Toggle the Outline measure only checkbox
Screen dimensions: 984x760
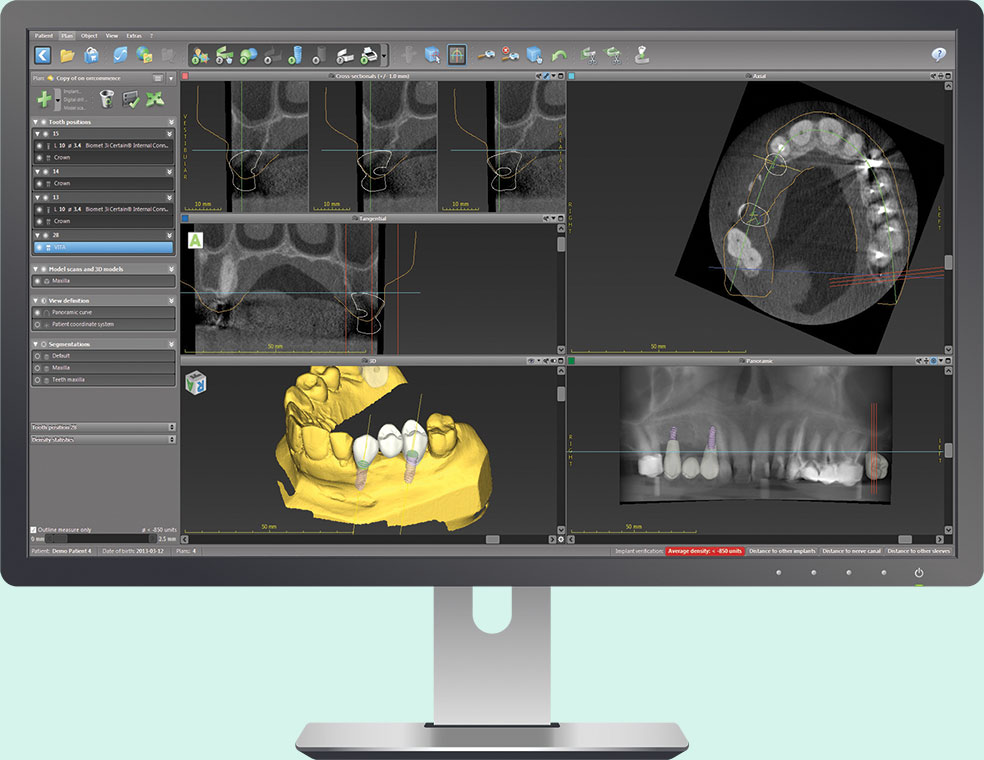point(35,529)
